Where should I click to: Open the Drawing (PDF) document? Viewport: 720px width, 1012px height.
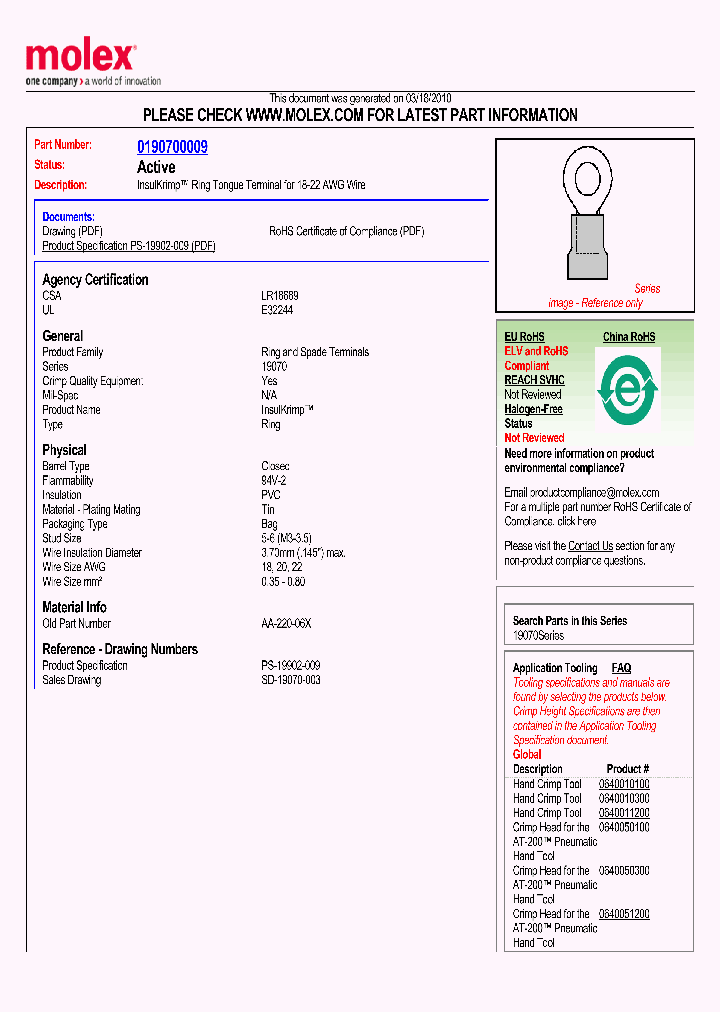click(x=72, y=231)
